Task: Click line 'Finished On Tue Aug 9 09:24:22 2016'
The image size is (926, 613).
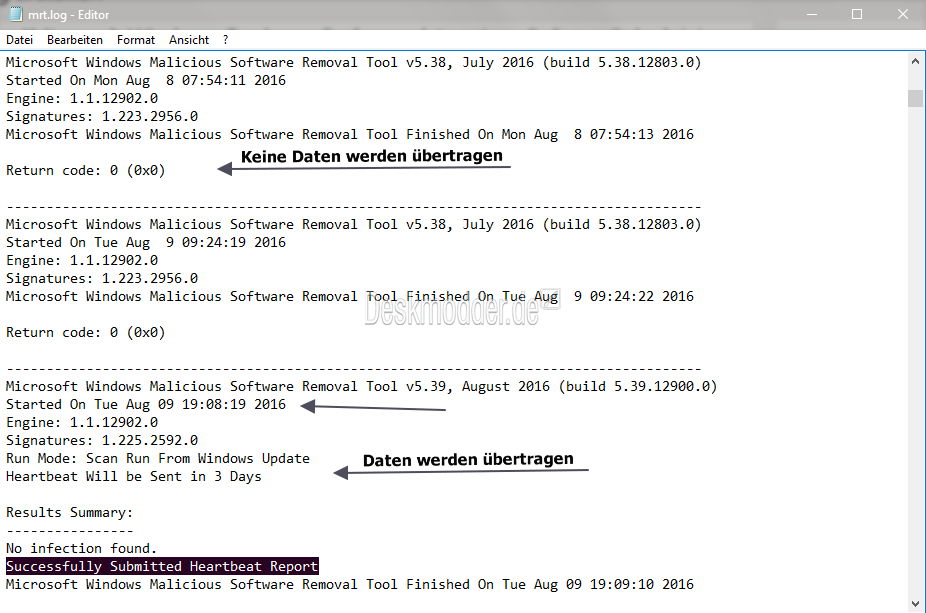Action: [x=350, y=296]
